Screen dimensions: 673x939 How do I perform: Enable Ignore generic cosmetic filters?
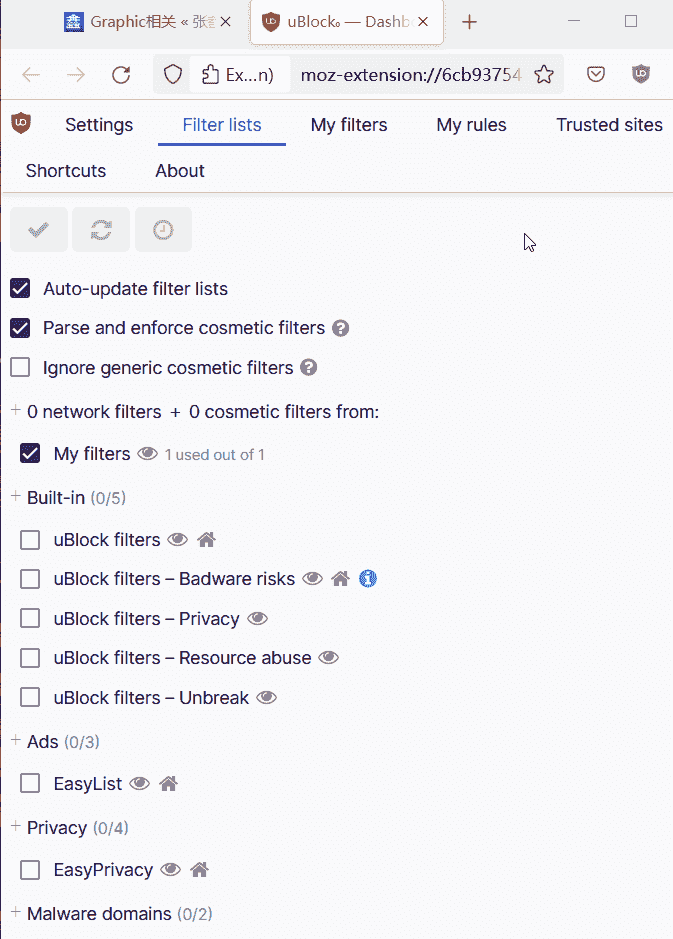point(19,366)
